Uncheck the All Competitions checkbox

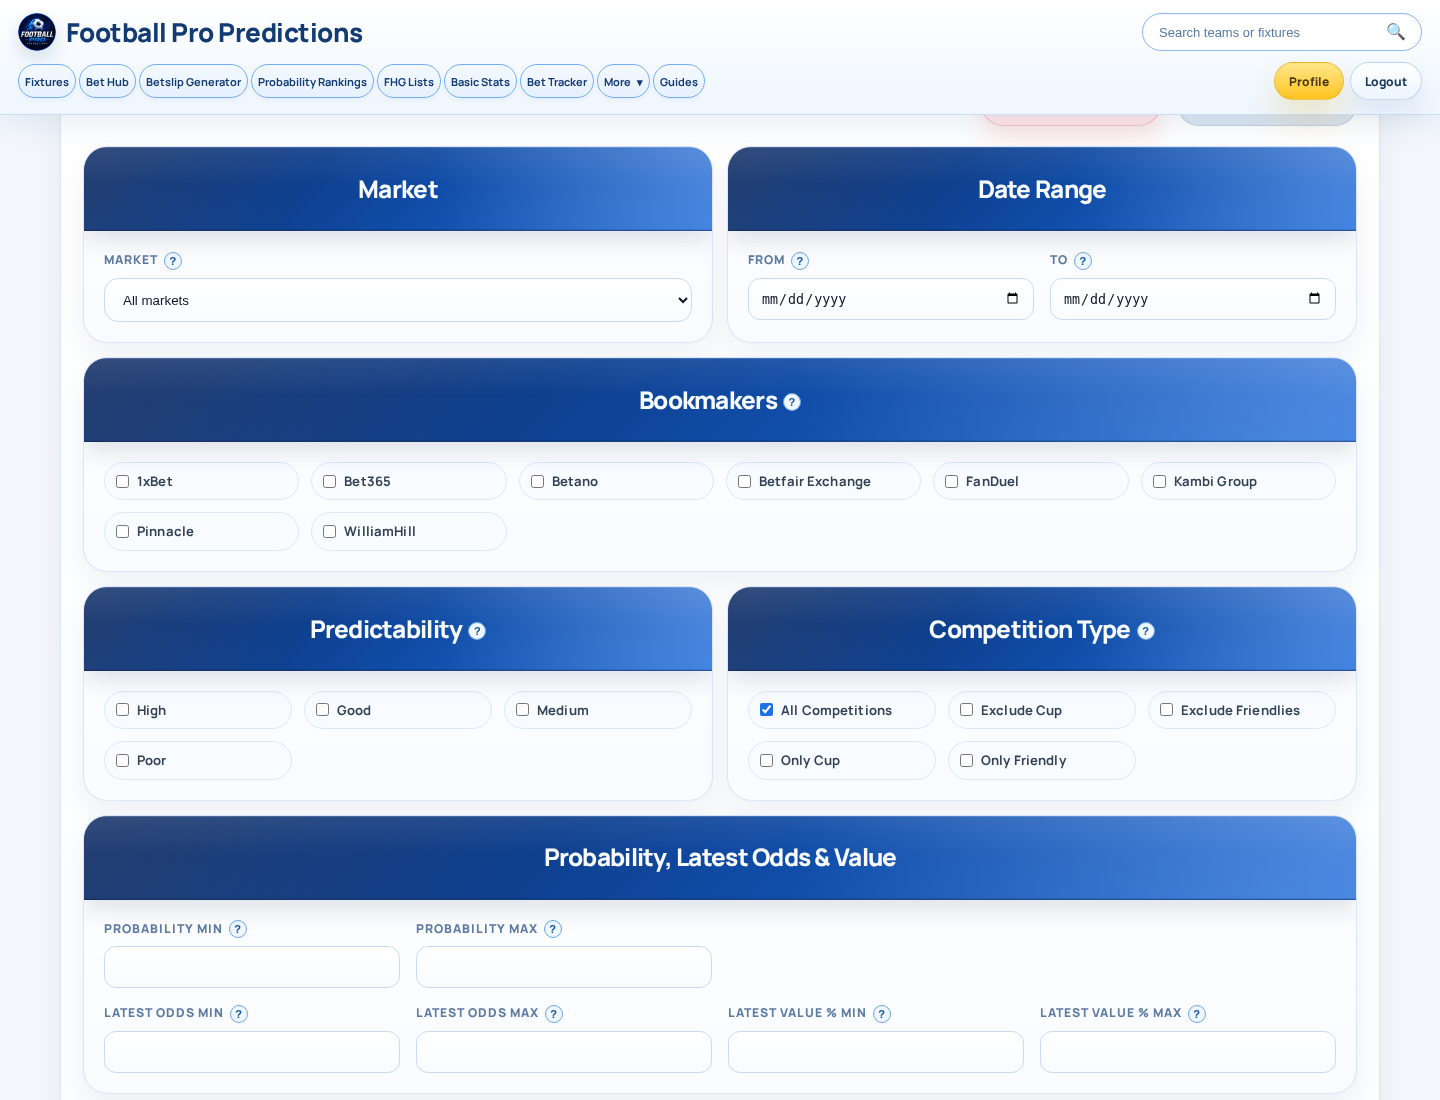767,710
